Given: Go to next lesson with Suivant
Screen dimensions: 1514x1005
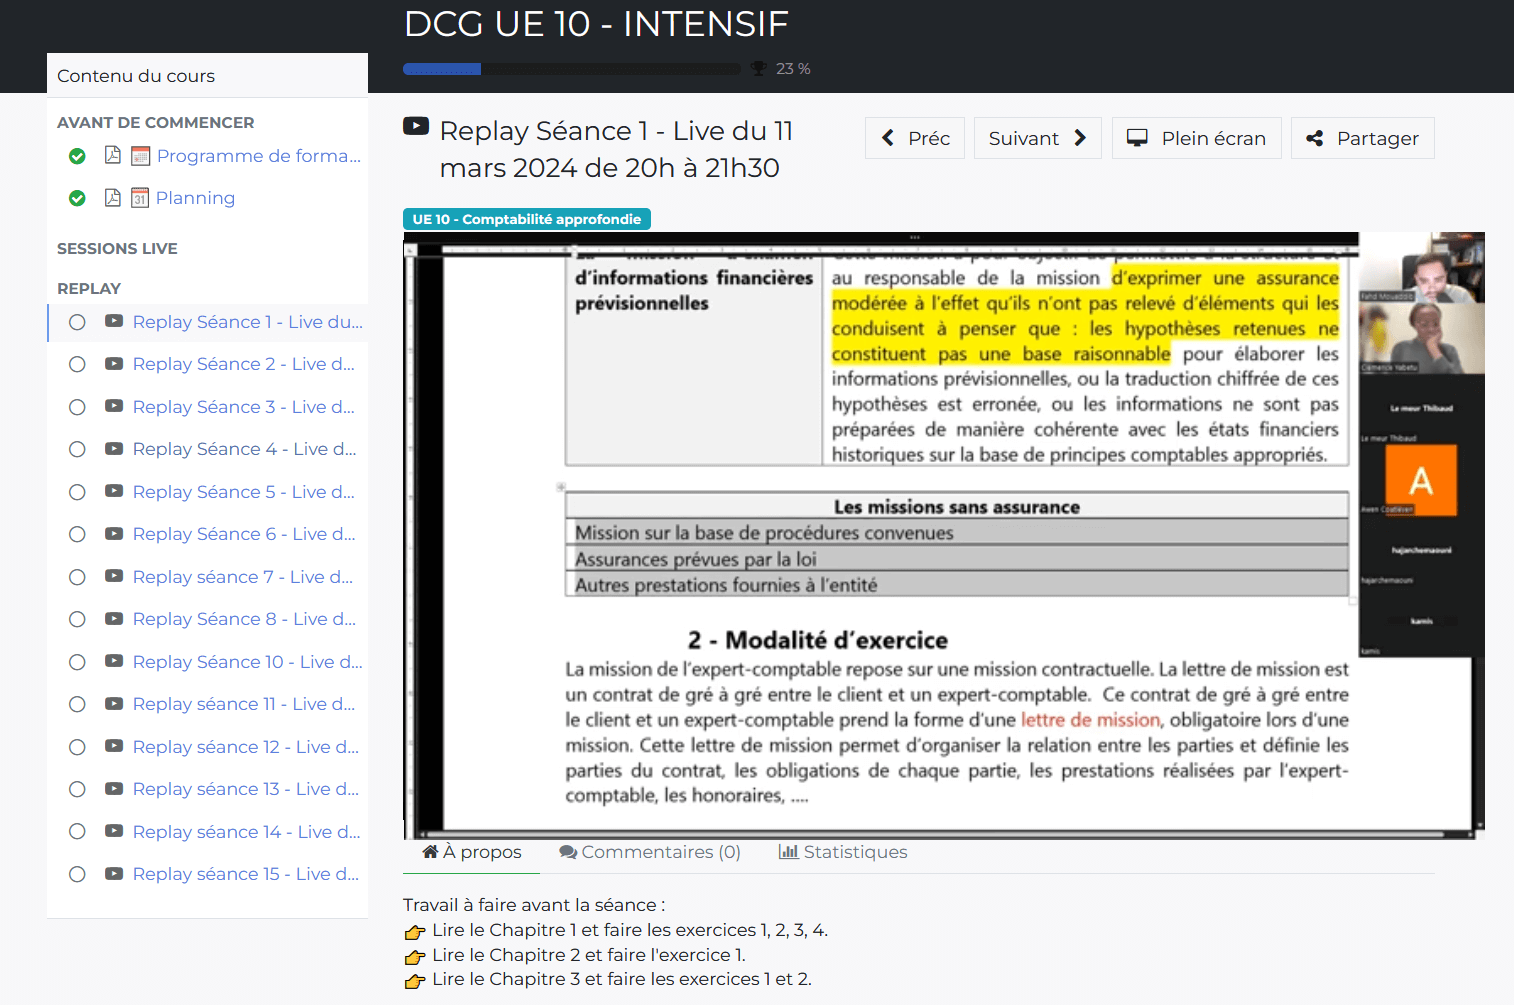Looking at the screenshot, I should tap(1037, 138).
